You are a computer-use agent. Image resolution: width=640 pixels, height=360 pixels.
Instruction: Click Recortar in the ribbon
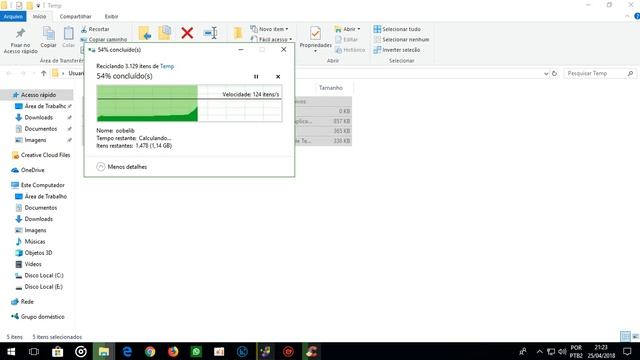tap(95, 29)
